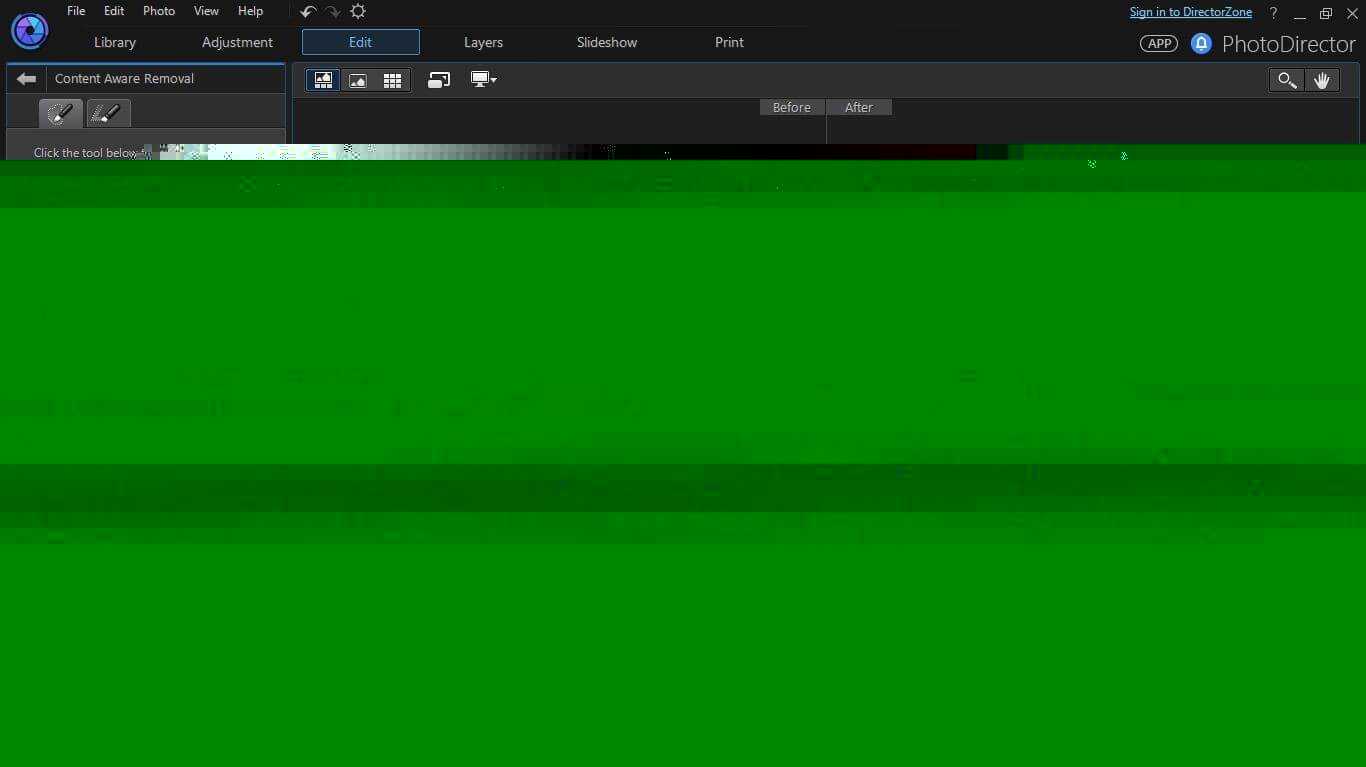Open the Photo menu
Viewport: 1366px width, 767px height.
pyautogui.click(x=158, y=11)
